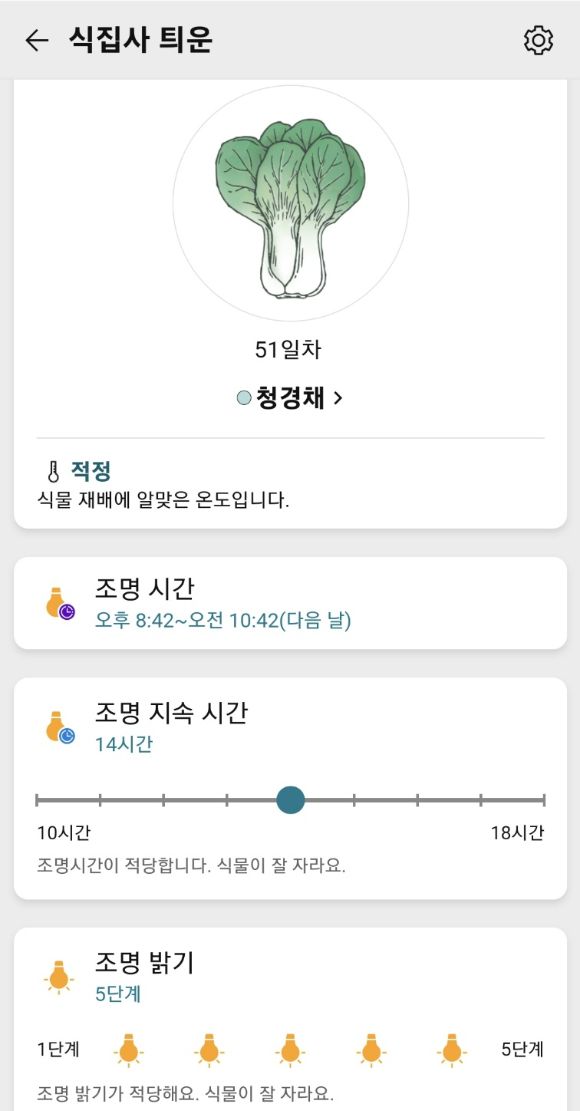Select the fourth brightness level bulb

pyautogui.click(x=371, y=1047)
